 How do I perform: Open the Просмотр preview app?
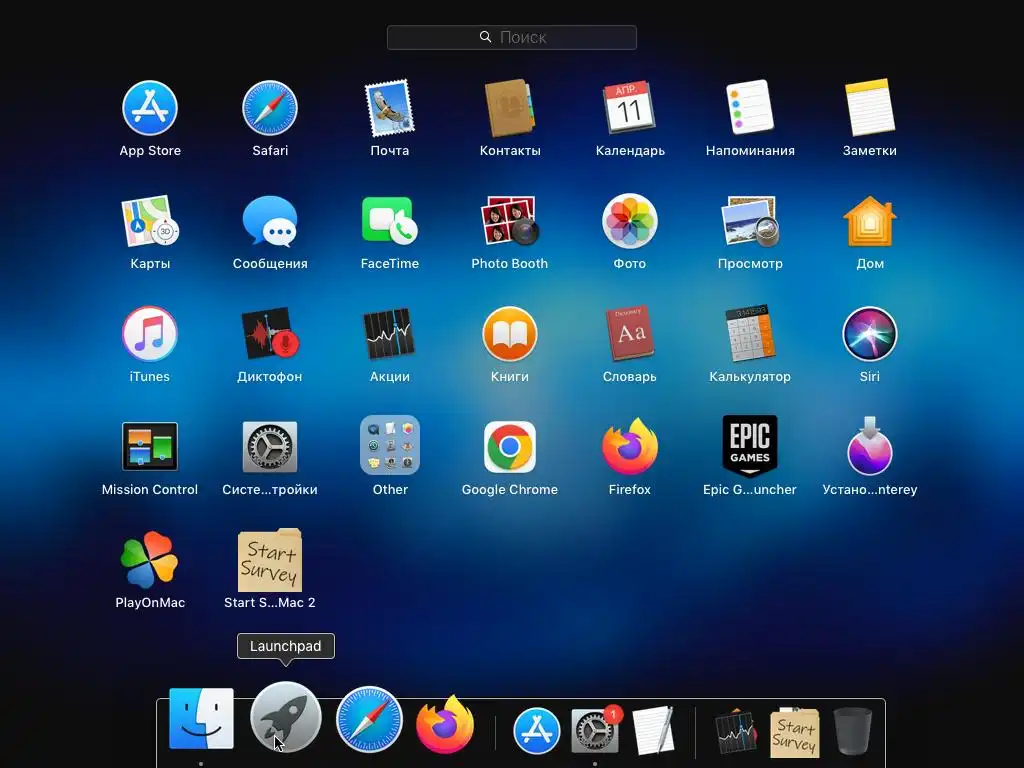click(x=750, y=221)
